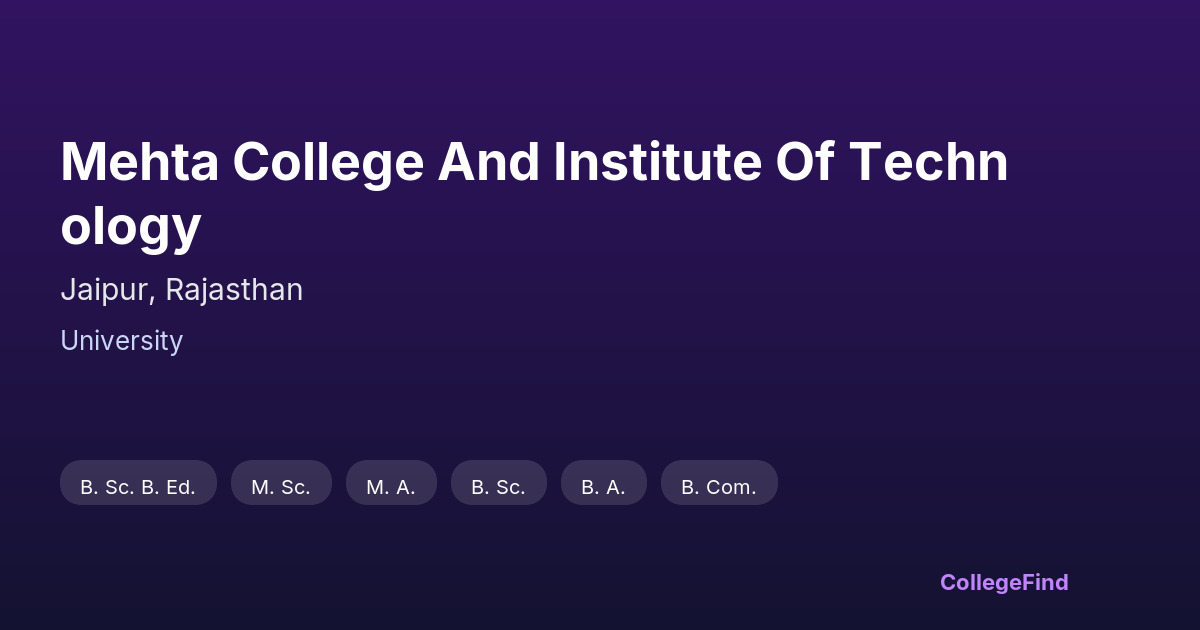This screenshot has height=630, width=1200.
Task: Click the word 'And' in the heading
Action: [x=488, y=163]
